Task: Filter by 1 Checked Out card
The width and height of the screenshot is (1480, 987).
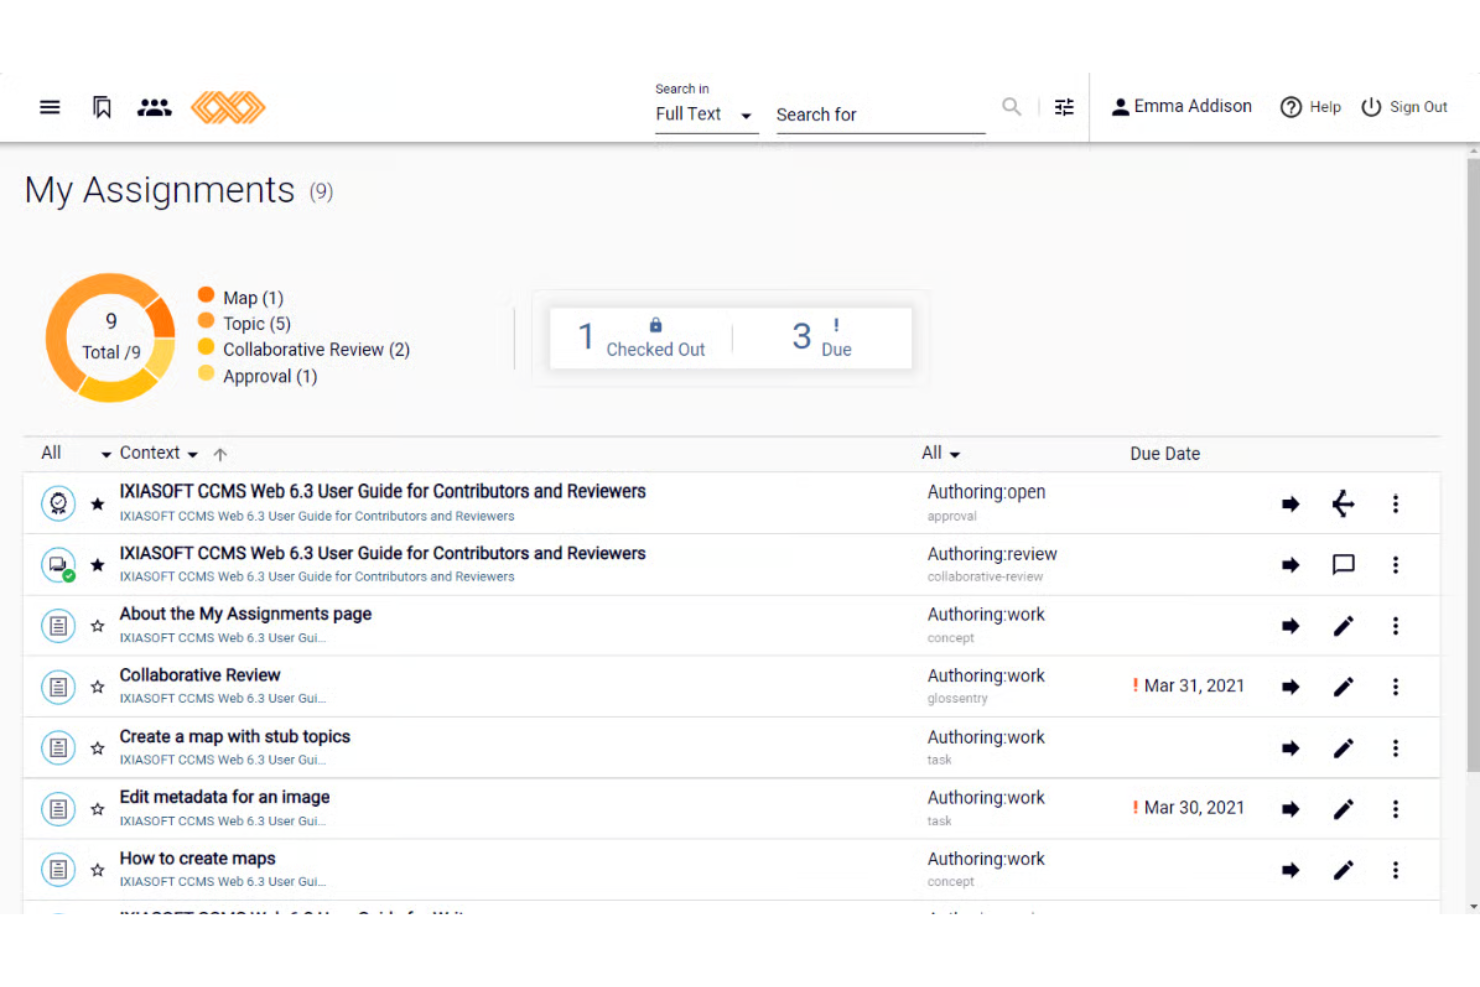Action: (641, 337)
